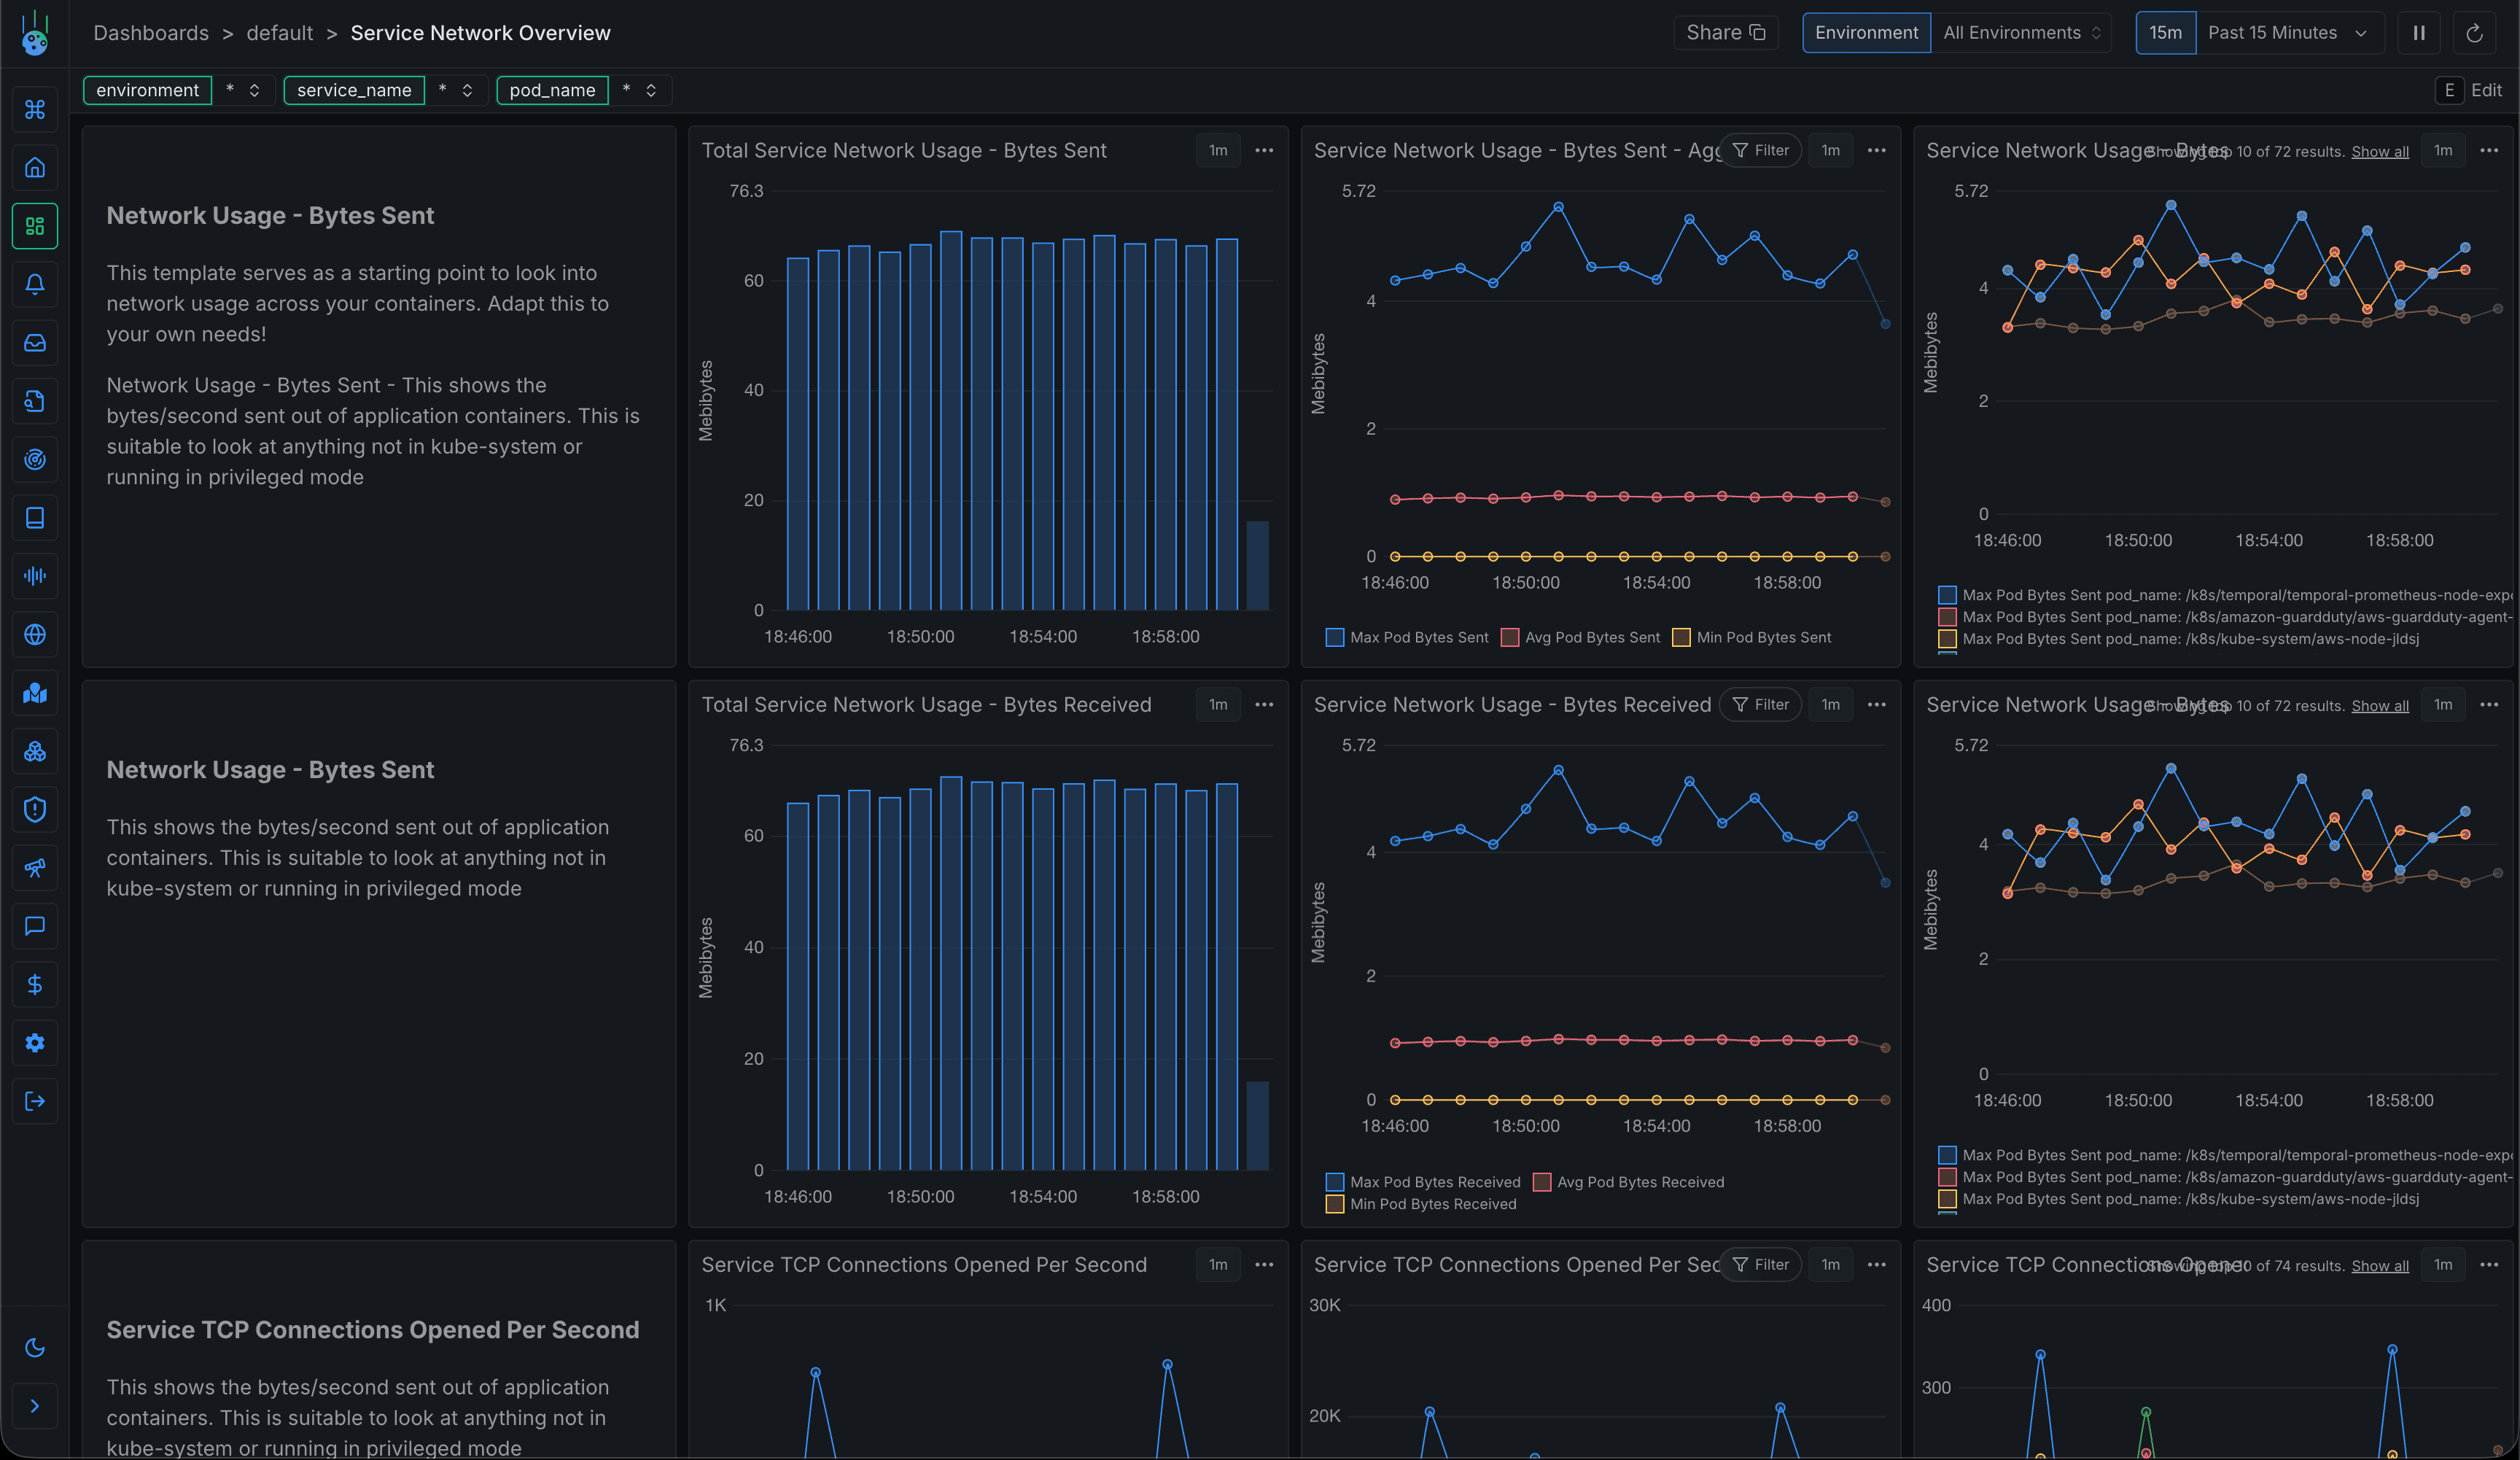The image size is (2520, 1460).
Task: Open the Past 15 Minutes time range dropdown
Action: click(x=2286, y=32)
